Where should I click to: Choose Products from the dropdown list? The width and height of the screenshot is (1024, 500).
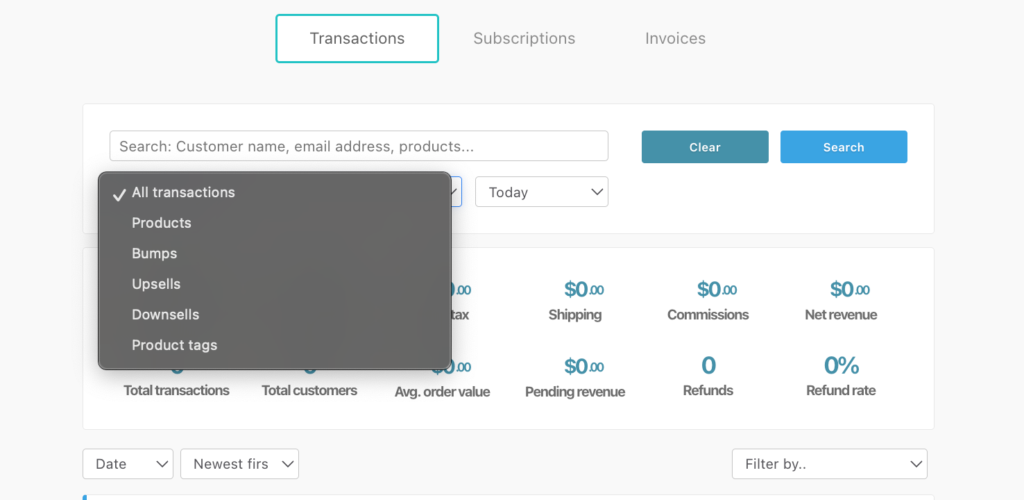[161, 223]
